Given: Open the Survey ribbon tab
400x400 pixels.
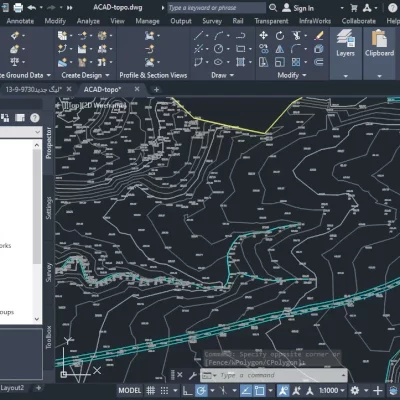Looking at the screenshot, I should click(212, 21).
